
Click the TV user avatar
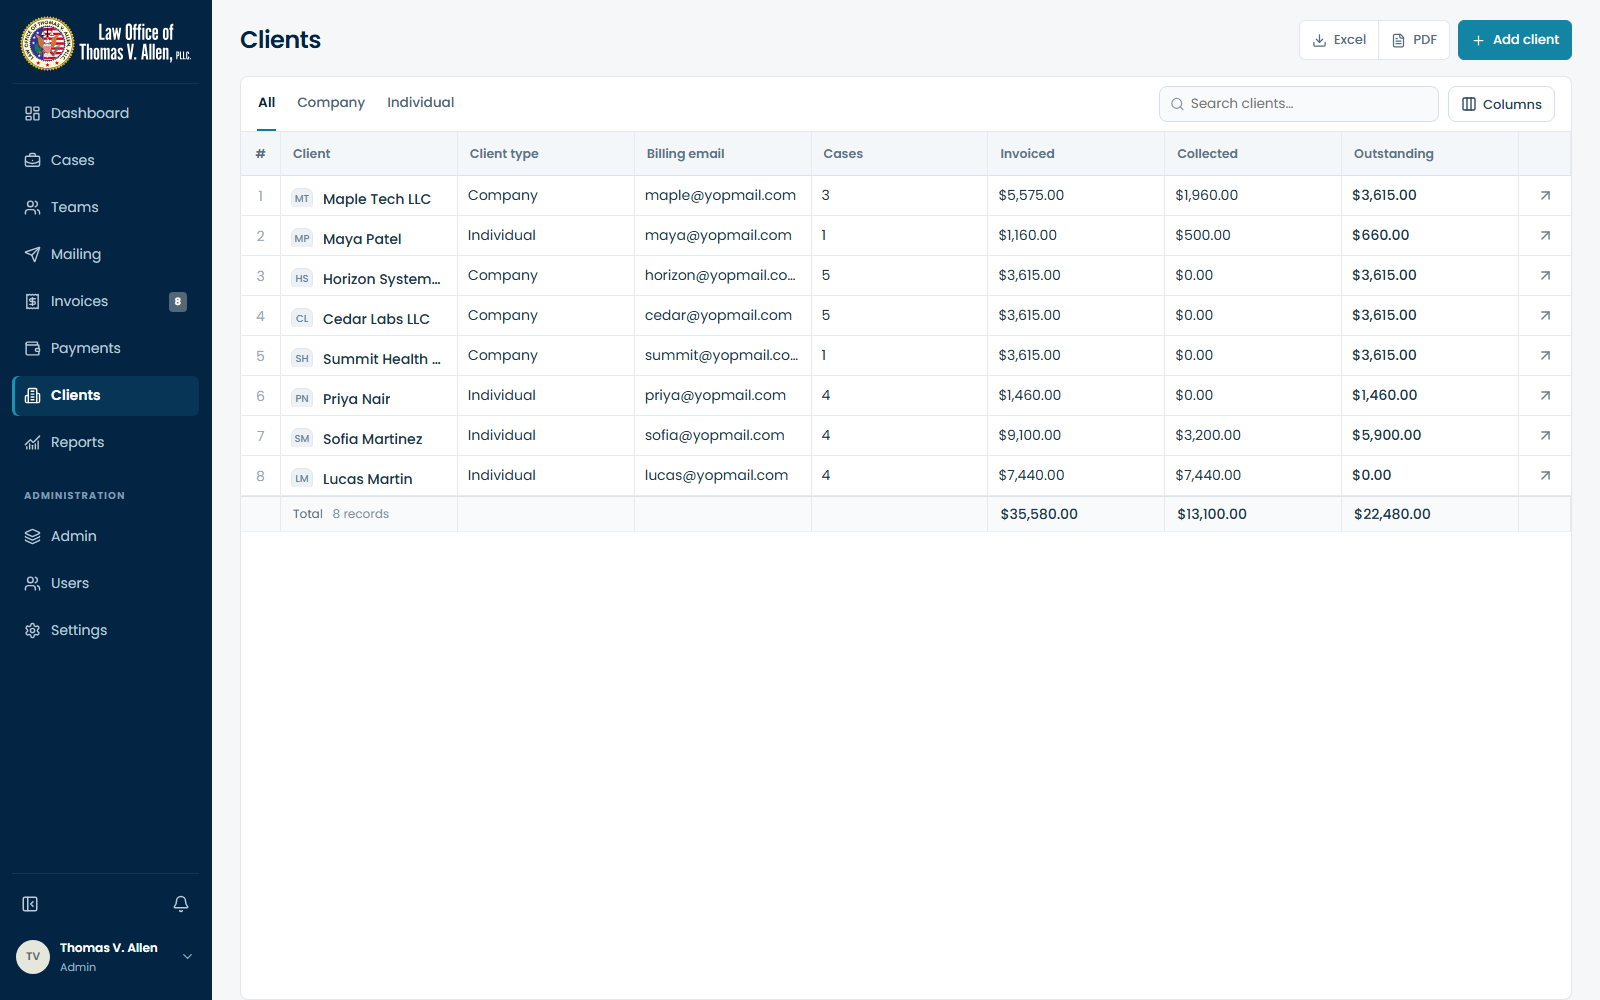pyautogui.click(x=33, y=957)
